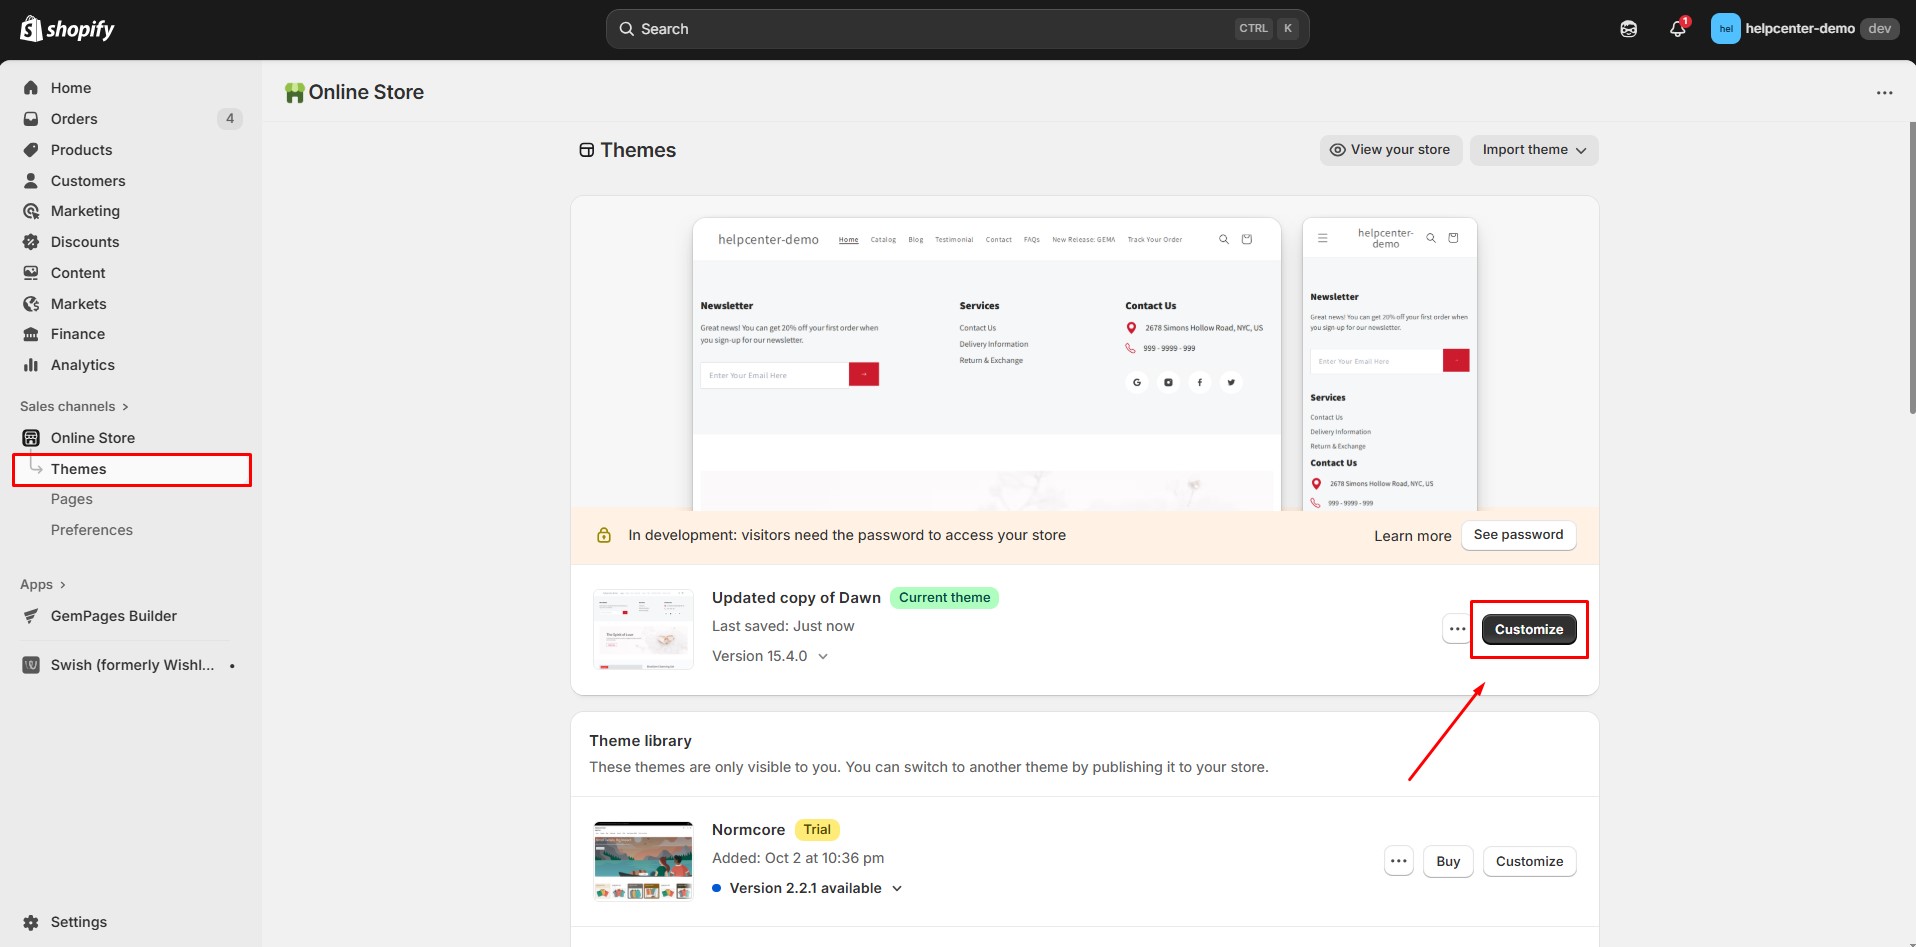Click the Discounts badge icon
Image resolution: width=1916 pixels, height=947 pixels.
point(31,242)
